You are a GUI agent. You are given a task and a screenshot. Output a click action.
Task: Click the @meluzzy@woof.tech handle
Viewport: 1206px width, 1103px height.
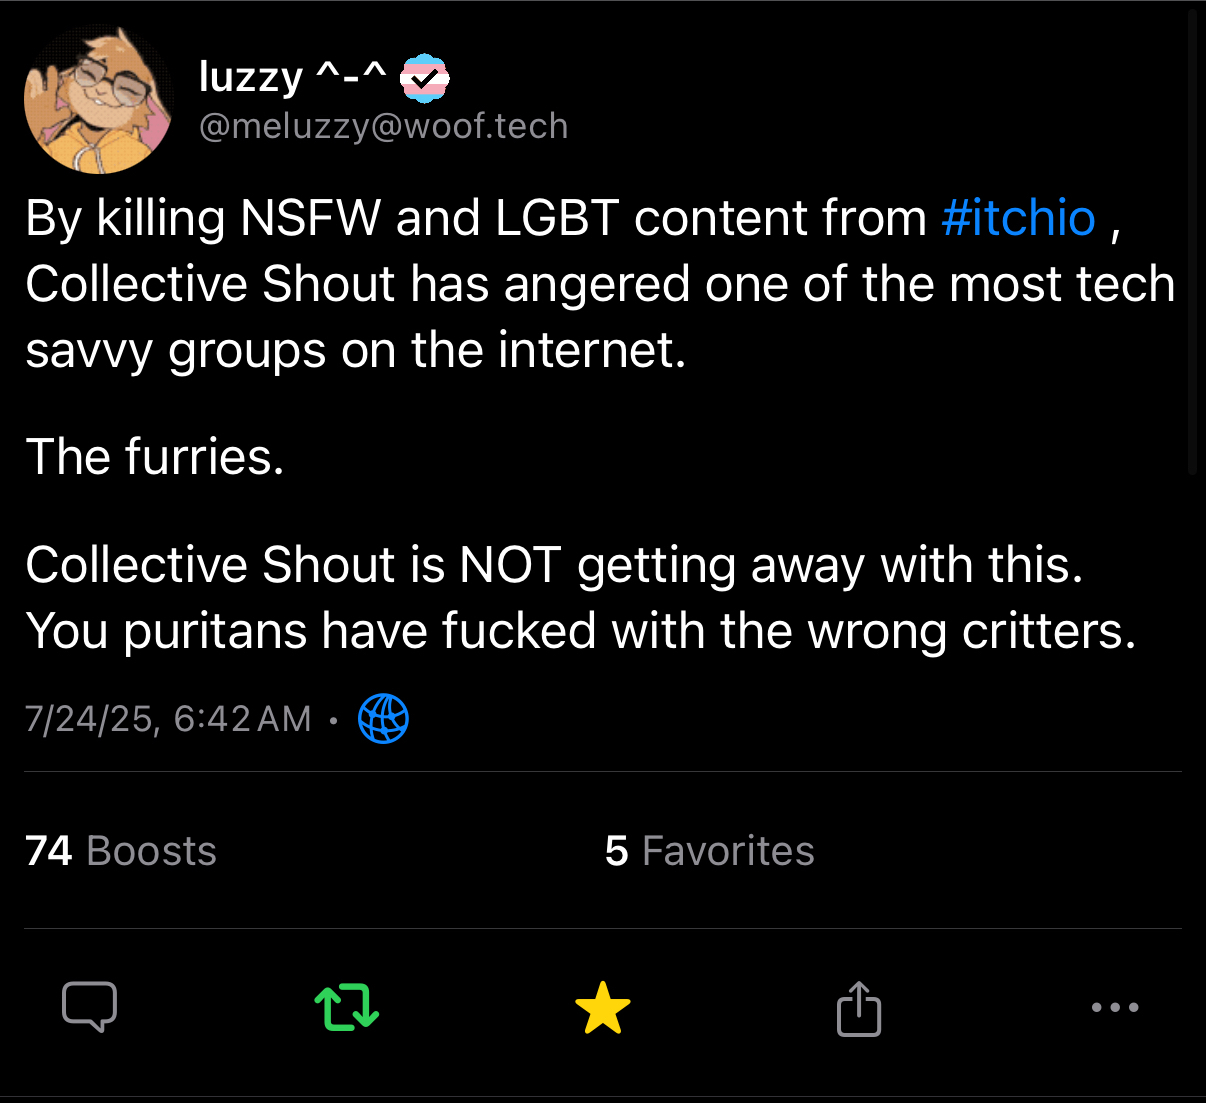pos(383,127)
